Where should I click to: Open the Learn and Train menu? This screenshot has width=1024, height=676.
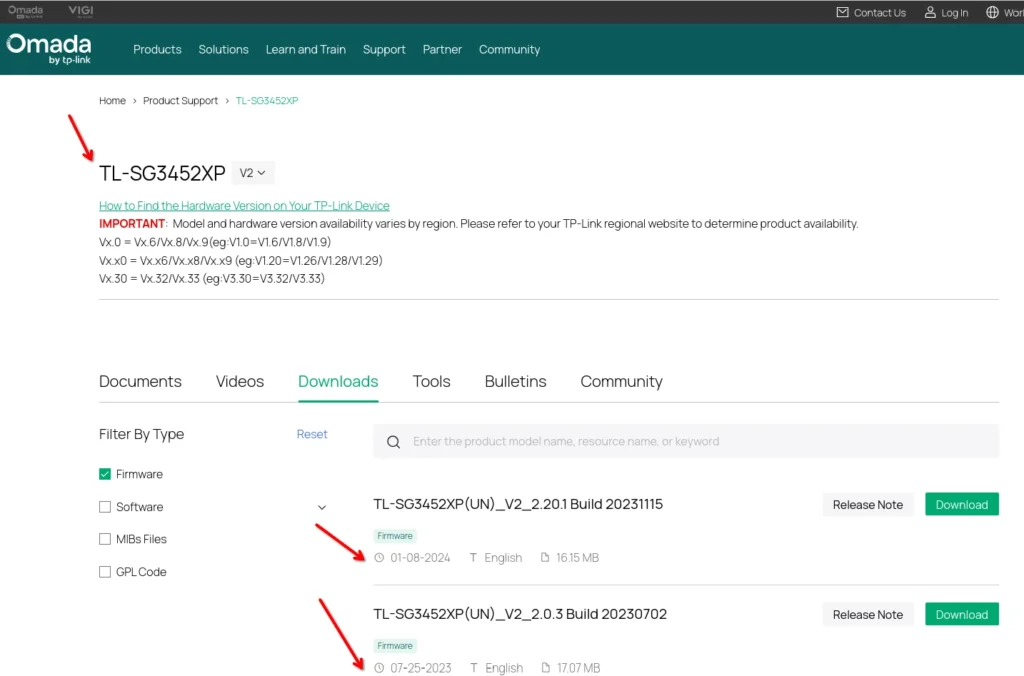(306, 50)
